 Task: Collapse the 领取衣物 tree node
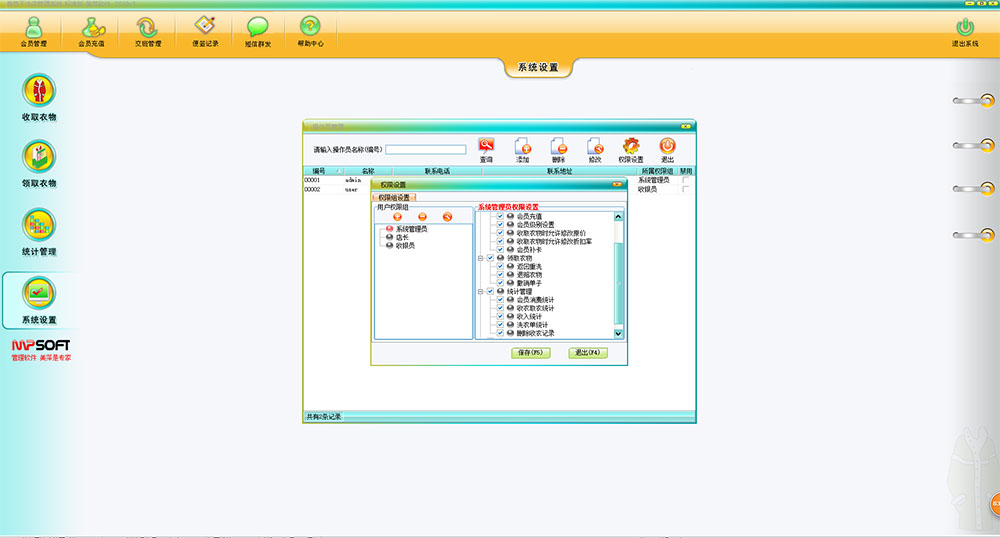tap(481, 258)
